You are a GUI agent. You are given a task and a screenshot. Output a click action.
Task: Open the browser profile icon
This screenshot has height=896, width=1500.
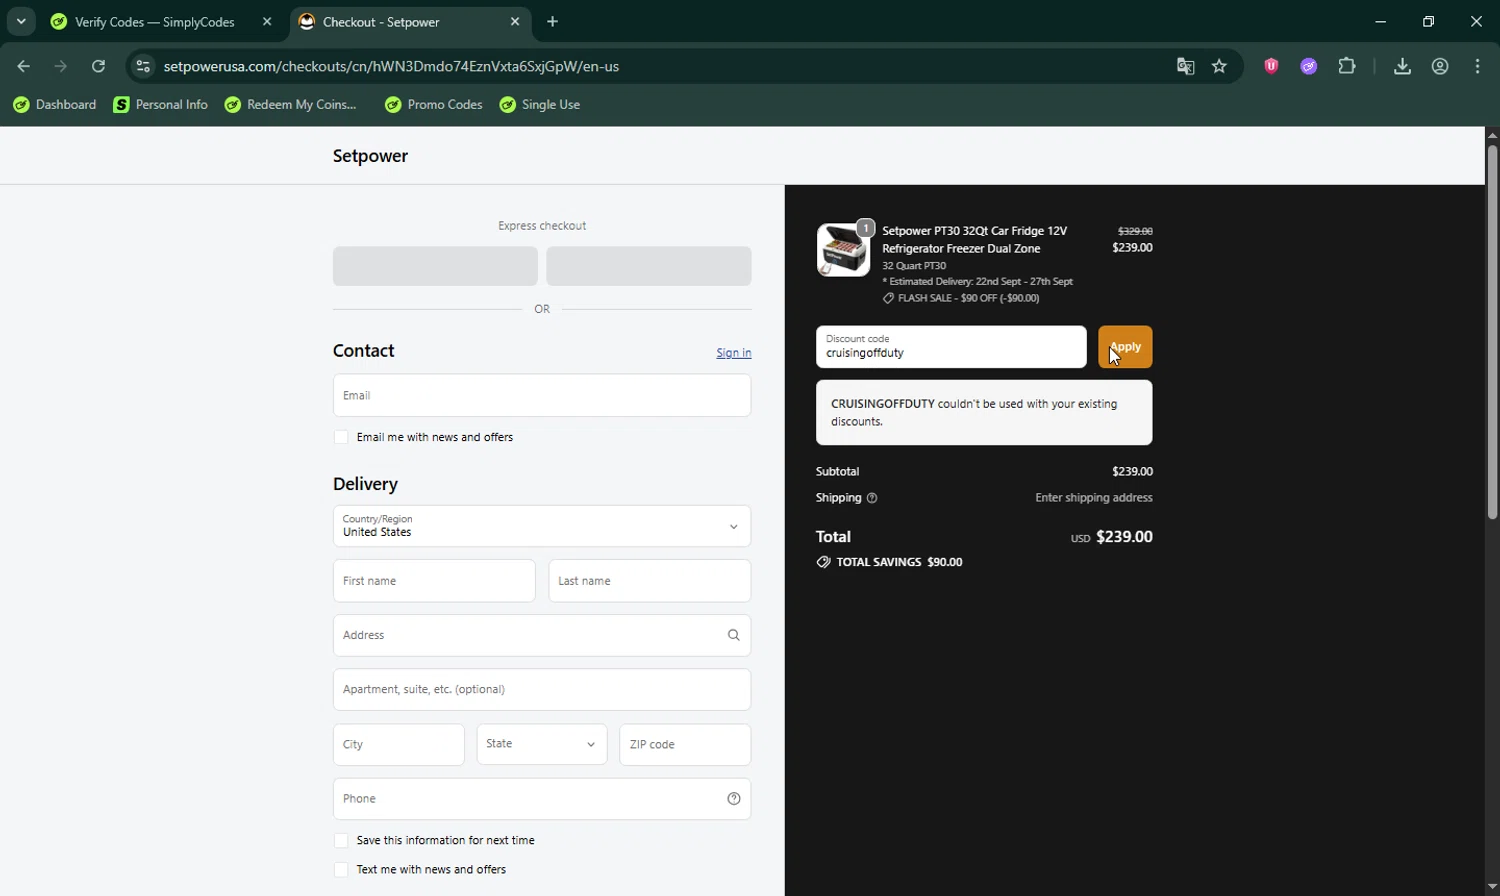tap(1440, 66)
